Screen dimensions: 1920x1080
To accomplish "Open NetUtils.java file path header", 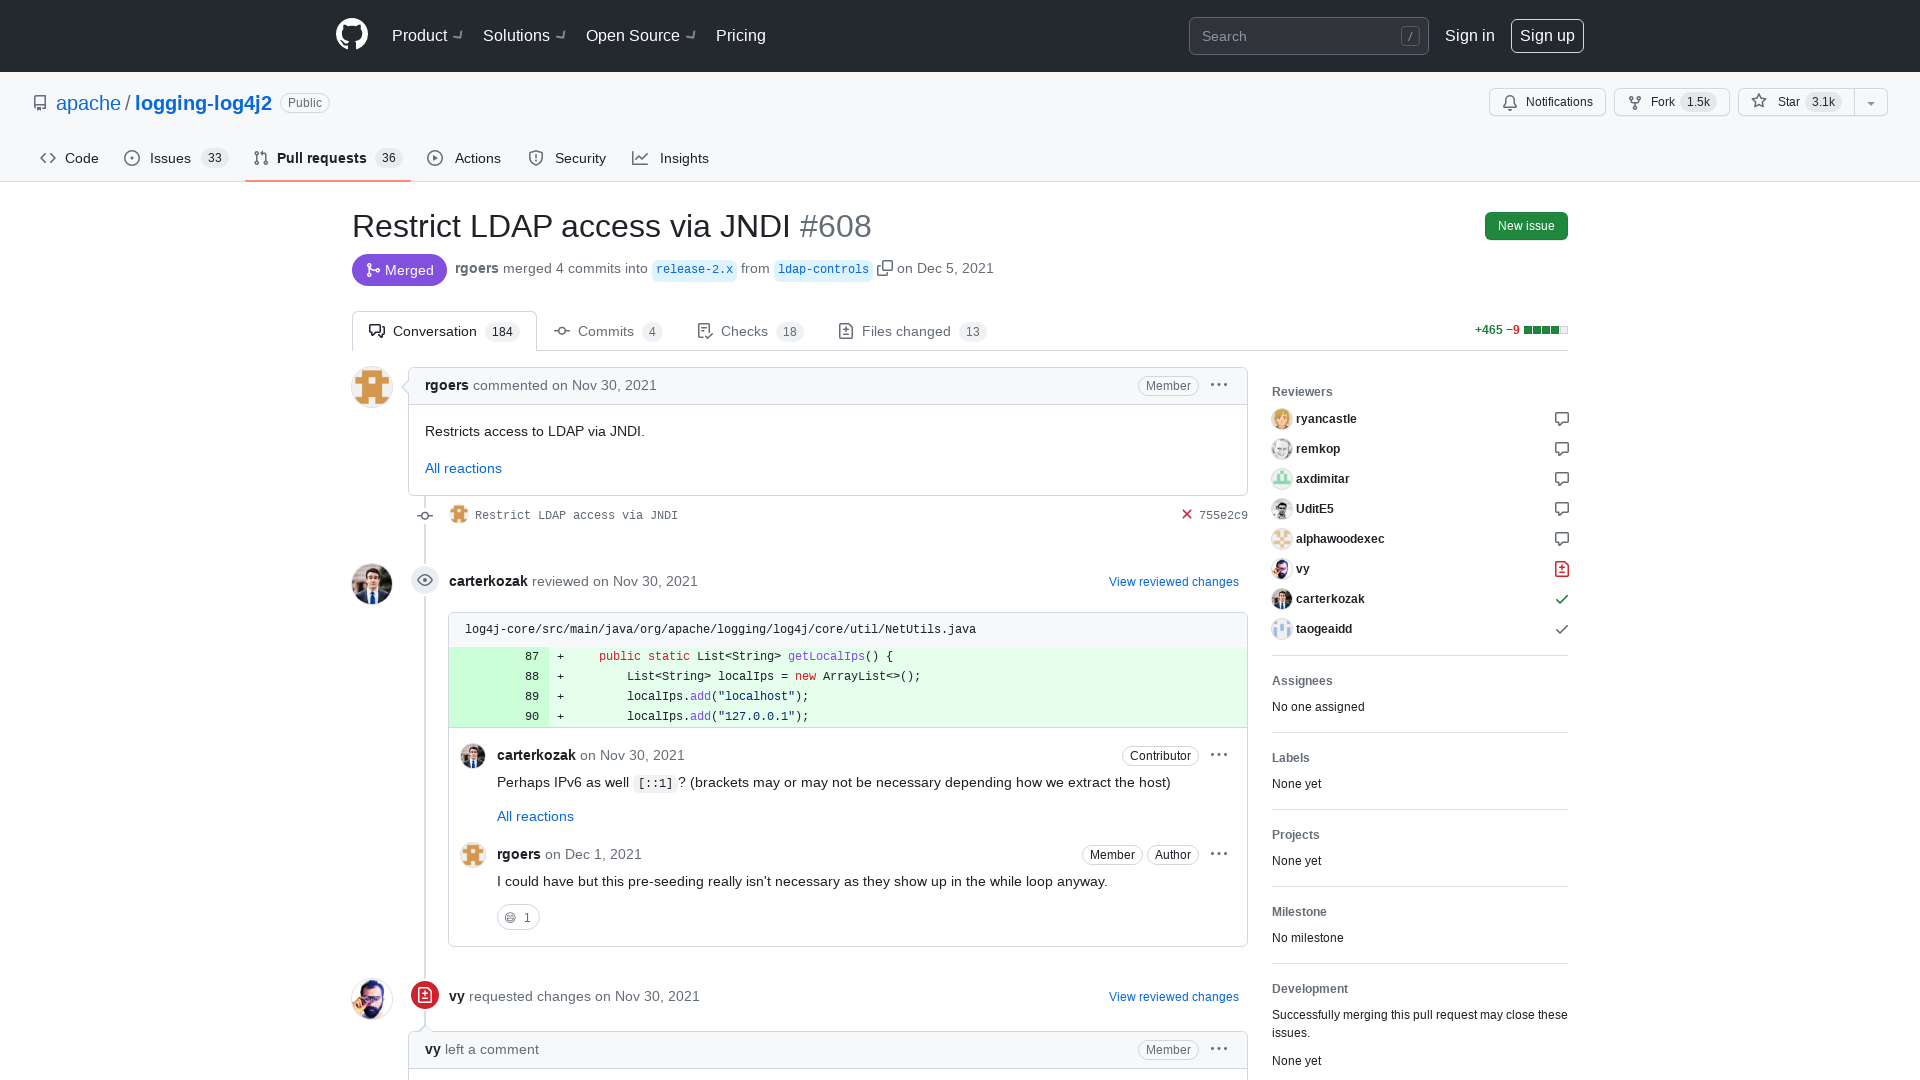I will [720, 629].
